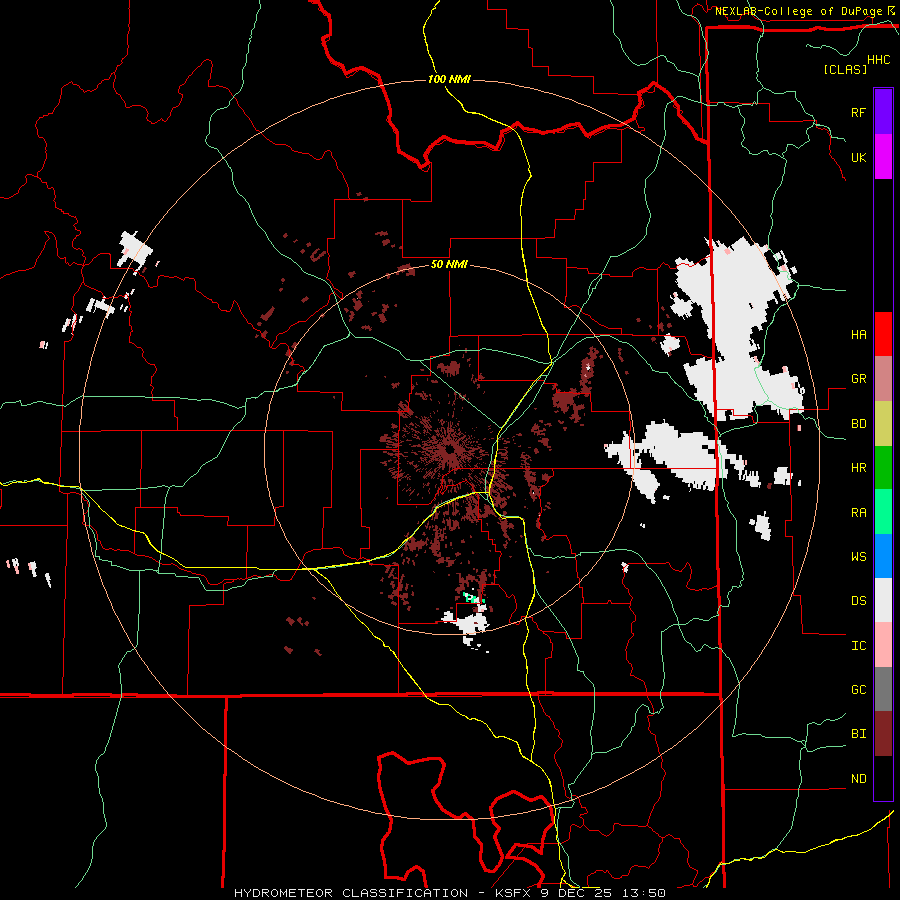
Task: Click the 'DS' legend label text
Action: click(x=858, y=600)
